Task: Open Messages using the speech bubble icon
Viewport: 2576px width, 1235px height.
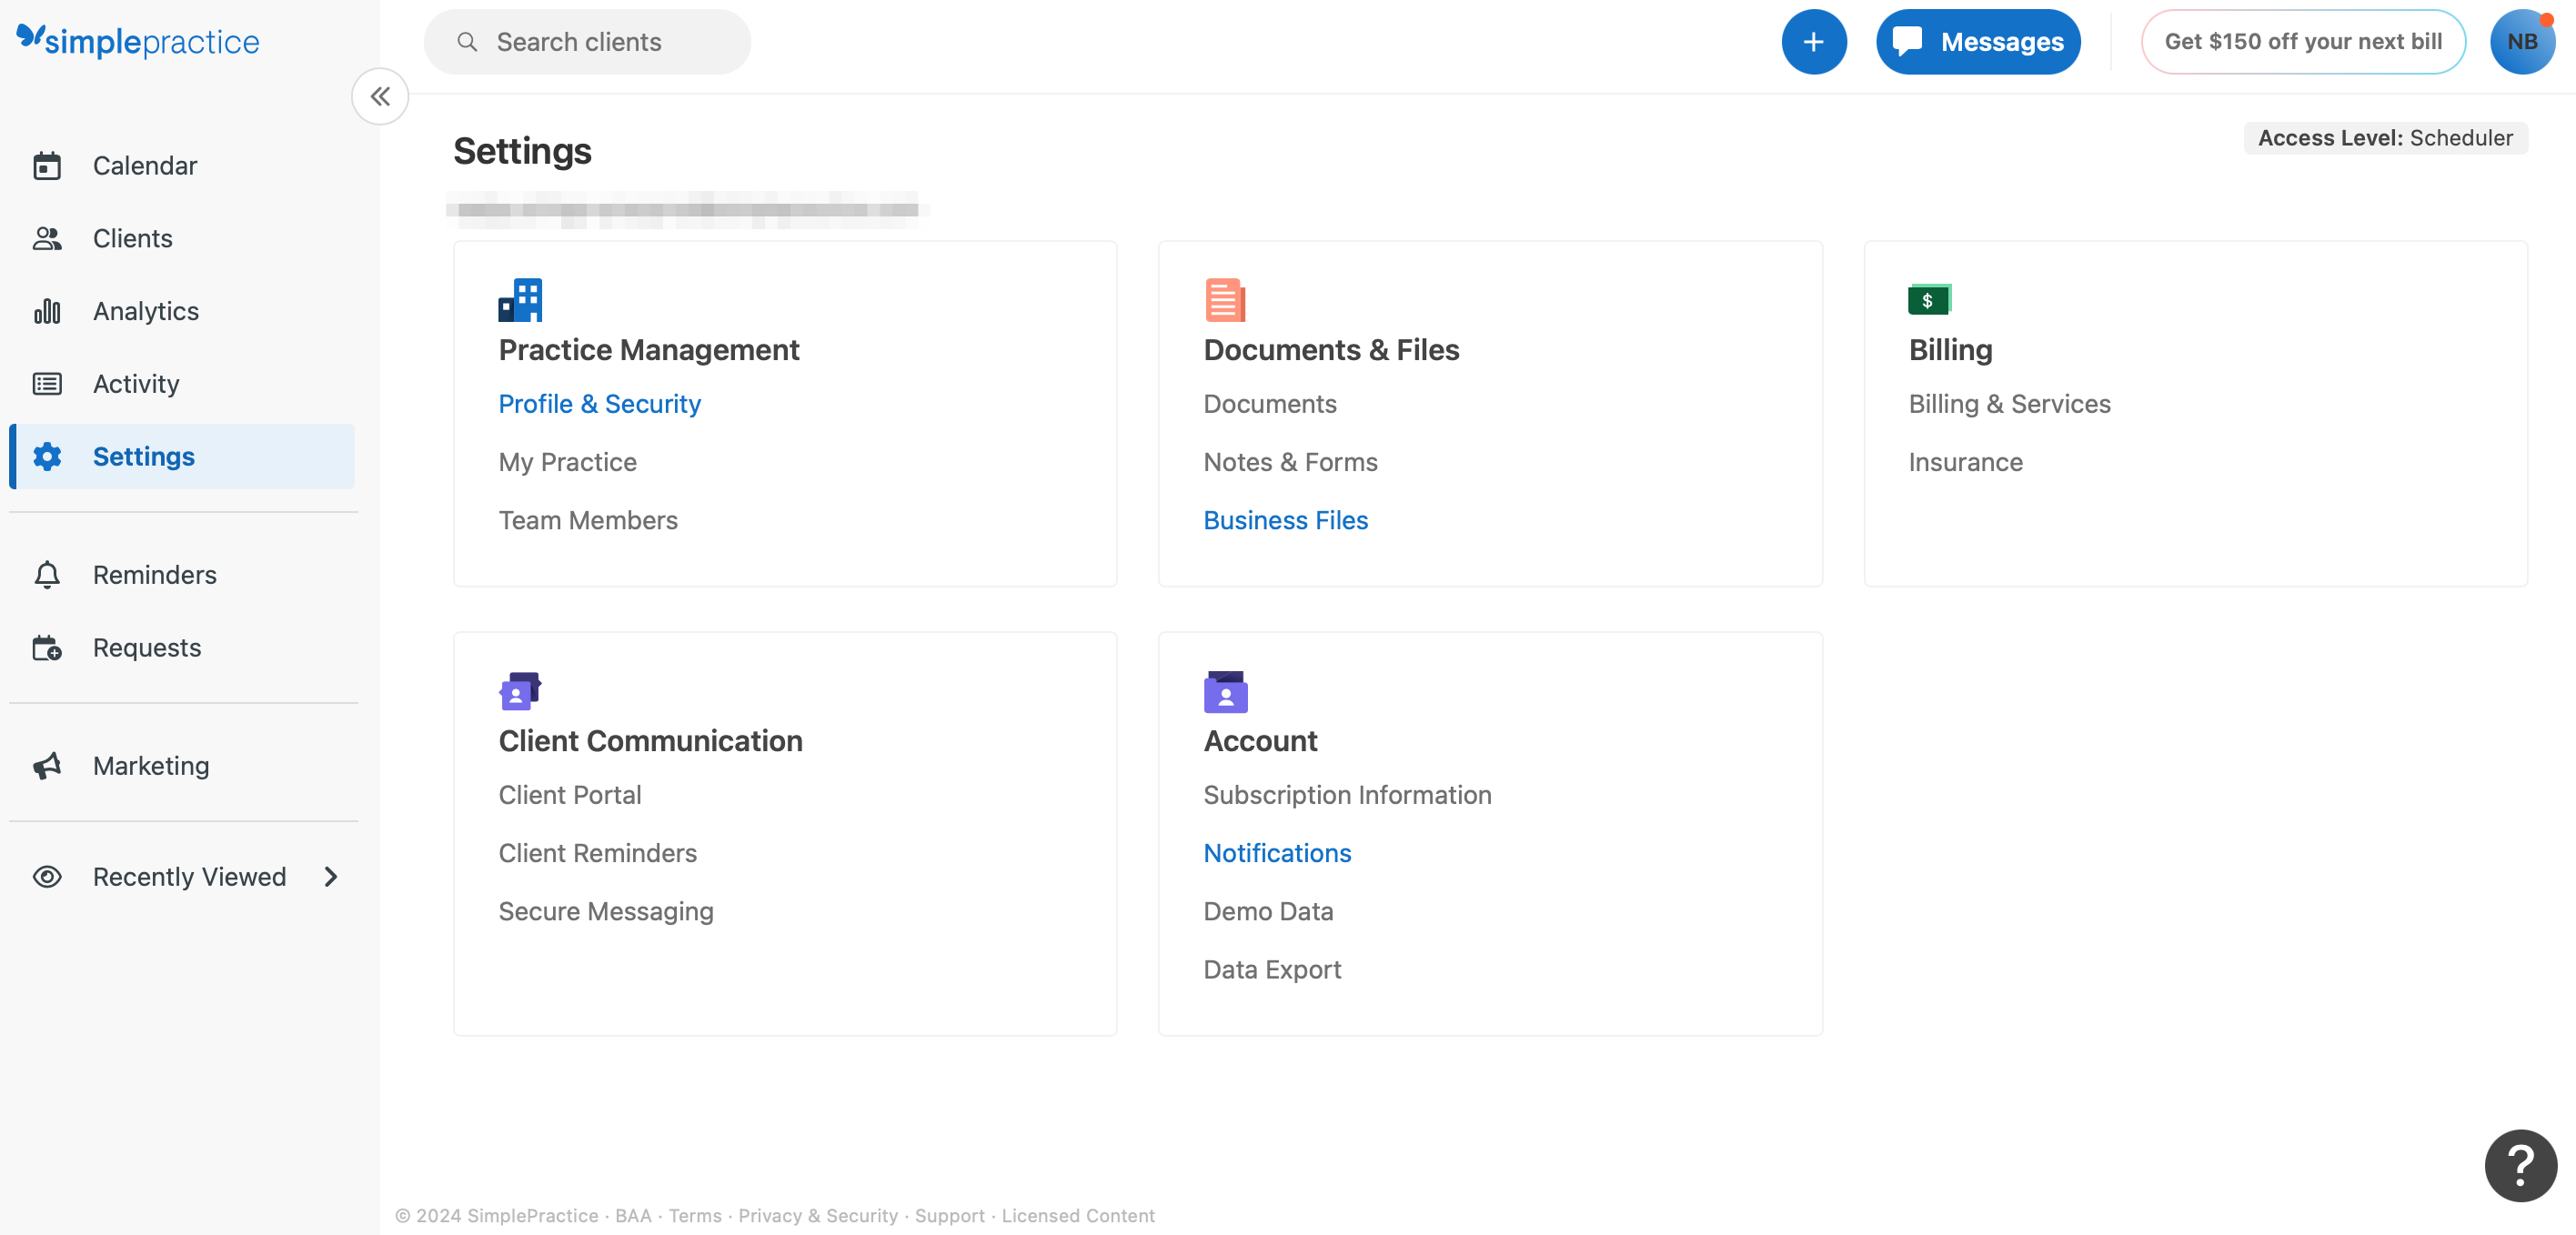Action: coord(1977,41)
